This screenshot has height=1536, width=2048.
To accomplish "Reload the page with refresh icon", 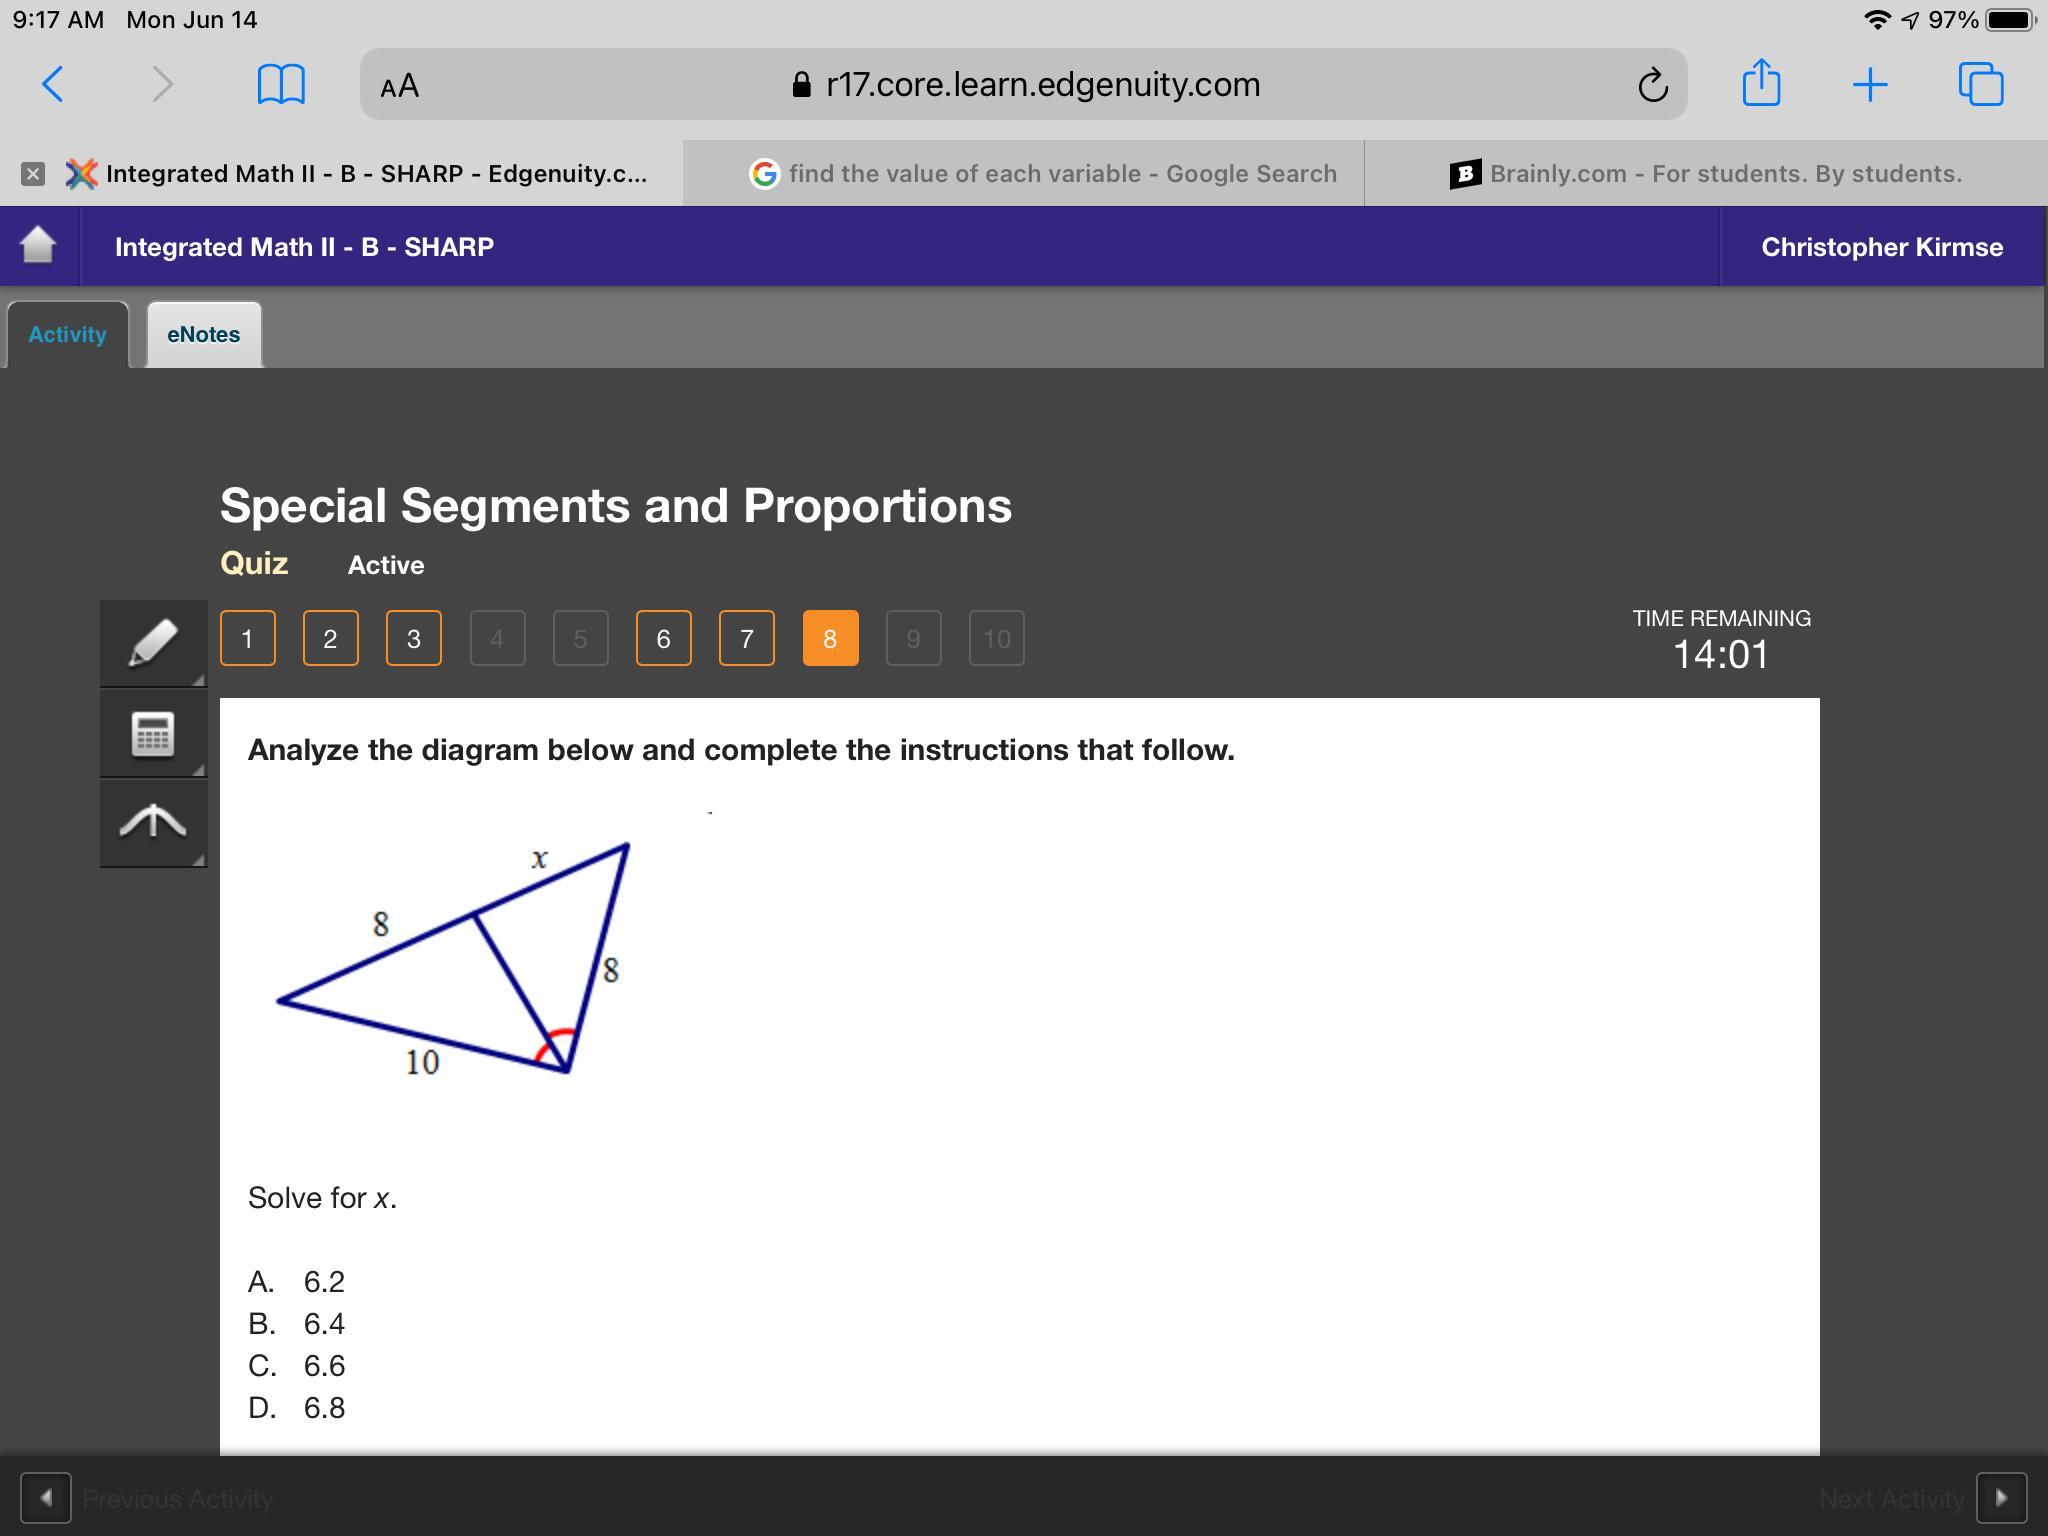I will tap(1652, 85).
